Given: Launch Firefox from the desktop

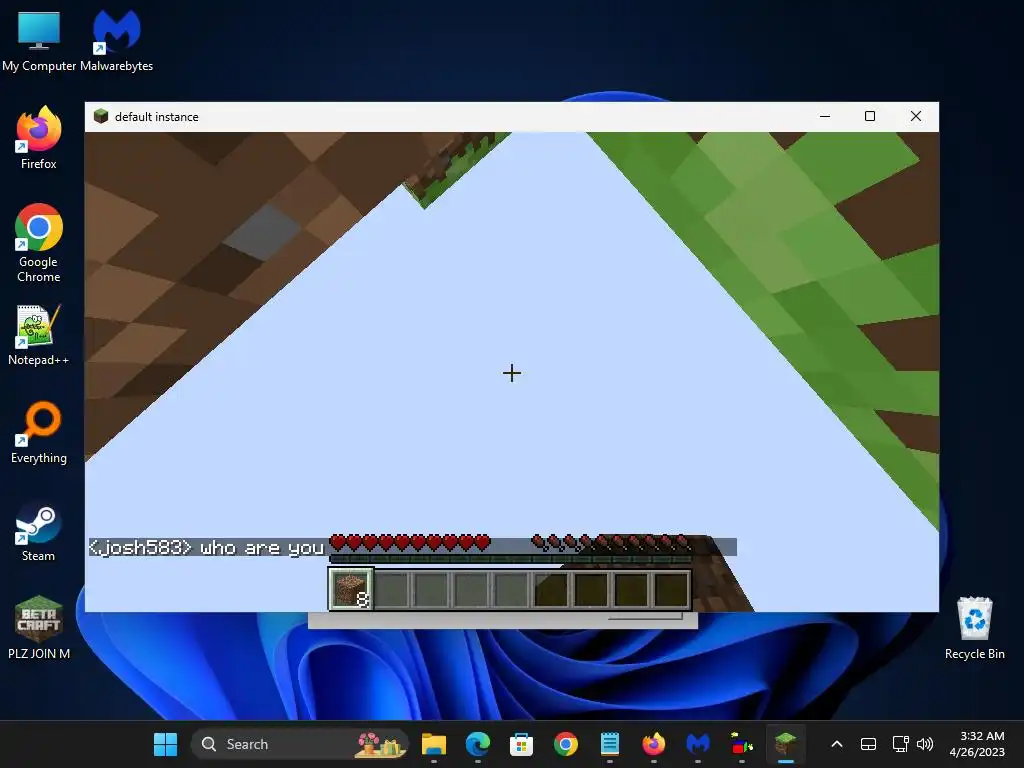Looking at the screenshot, I should [39, 138].
